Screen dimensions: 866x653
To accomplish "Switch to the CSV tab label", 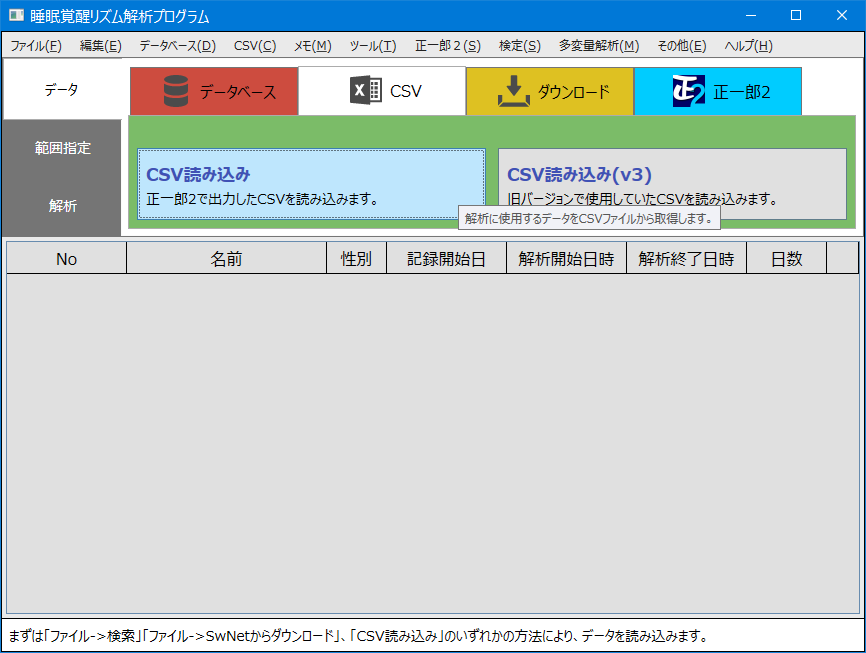I will click(x=406, y=91).
